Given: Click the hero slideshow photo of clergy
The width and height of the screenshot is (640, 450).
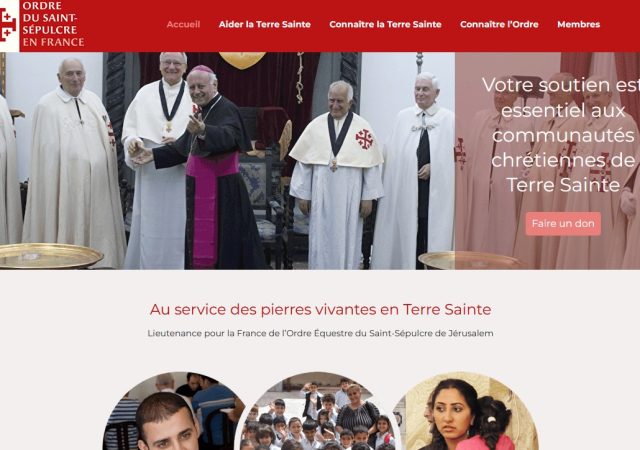Looking at the screenshot, I should pyautogui.click(x=227, y=160).
